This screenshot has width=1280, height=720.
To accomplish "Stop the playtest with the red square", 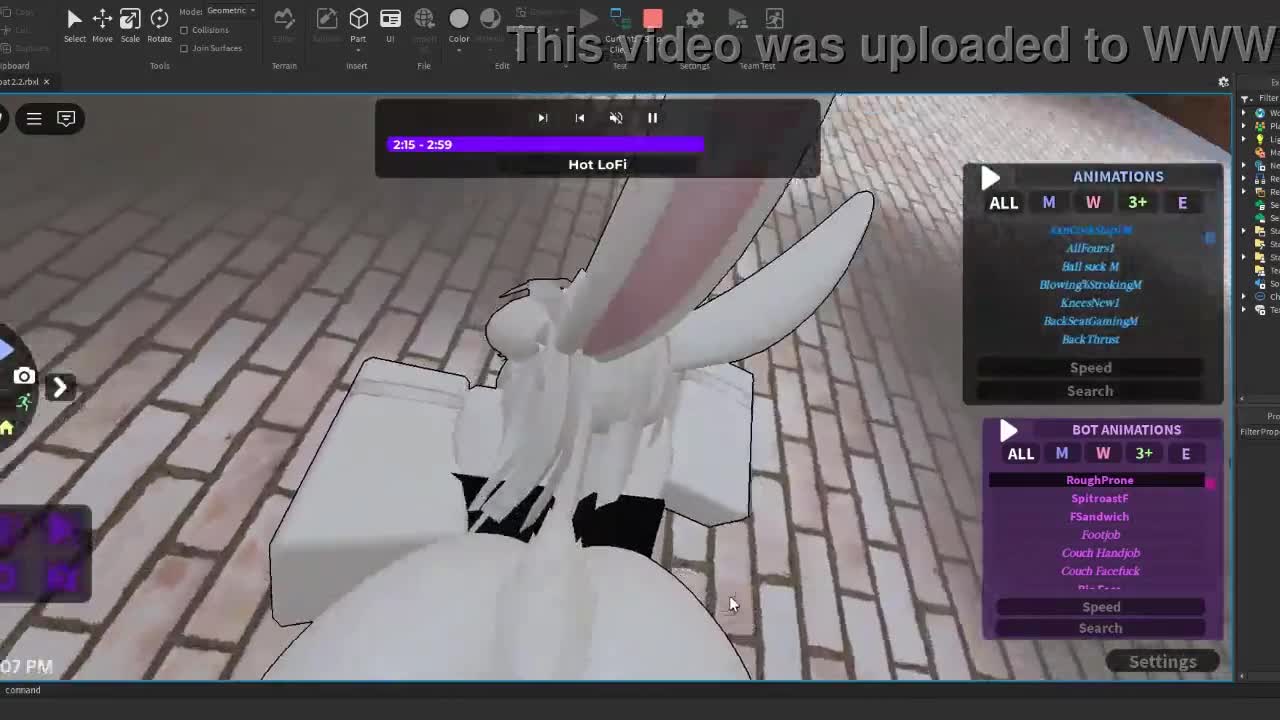I will (x=652, y=19).
